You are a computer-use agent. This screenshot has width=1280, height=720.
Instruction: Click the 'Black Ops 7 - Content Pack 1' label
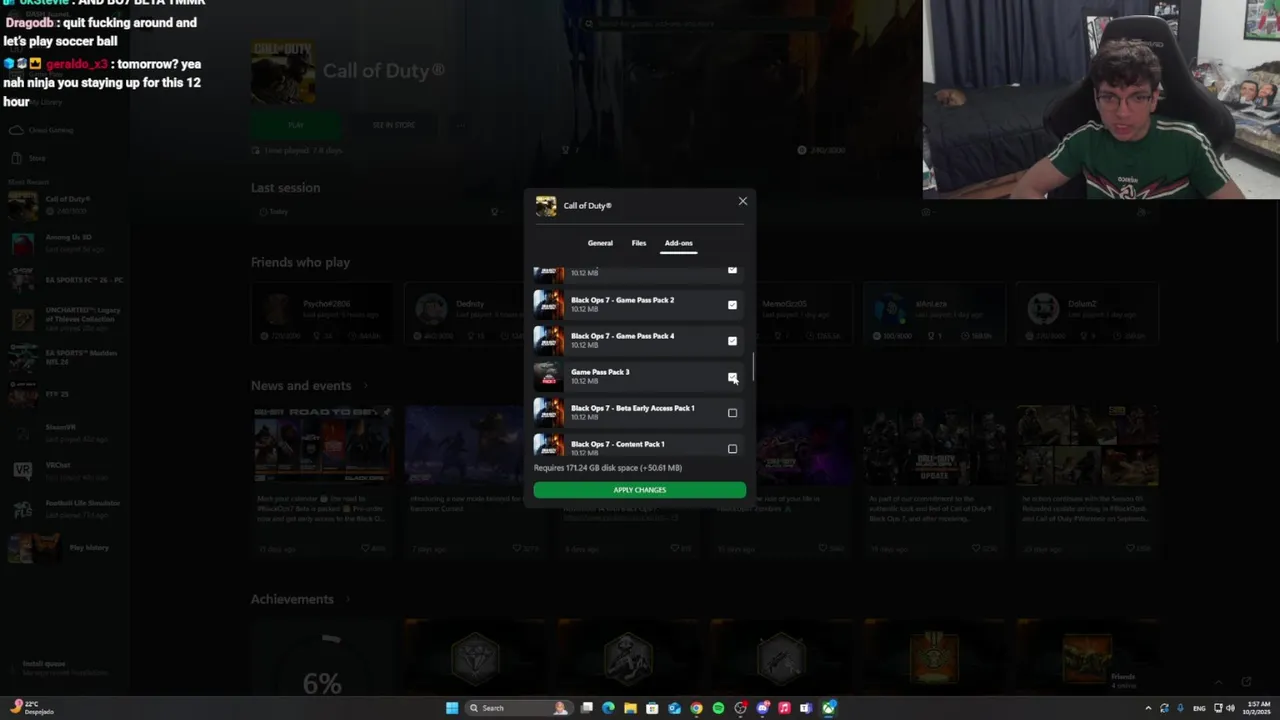(x=617, y=444)
